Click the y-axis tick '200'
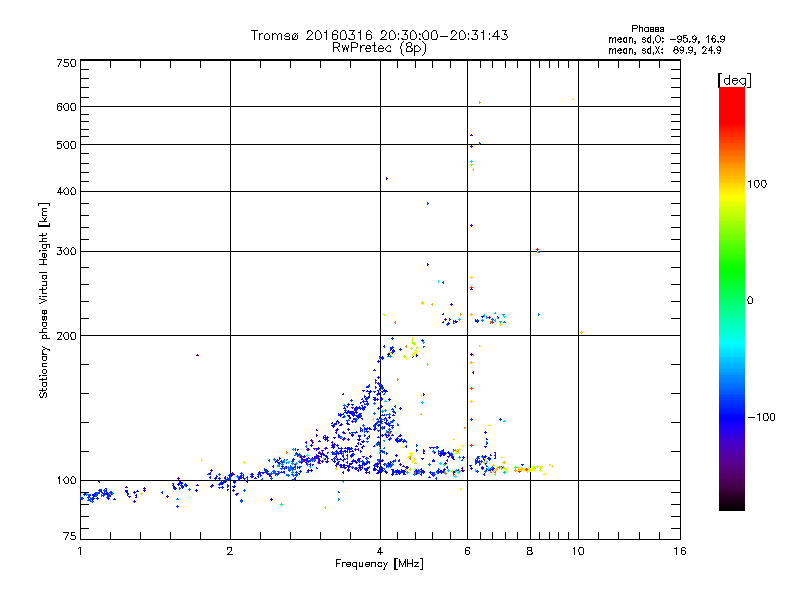The width and height of the screenshot is (800, 600). (66, 336)
